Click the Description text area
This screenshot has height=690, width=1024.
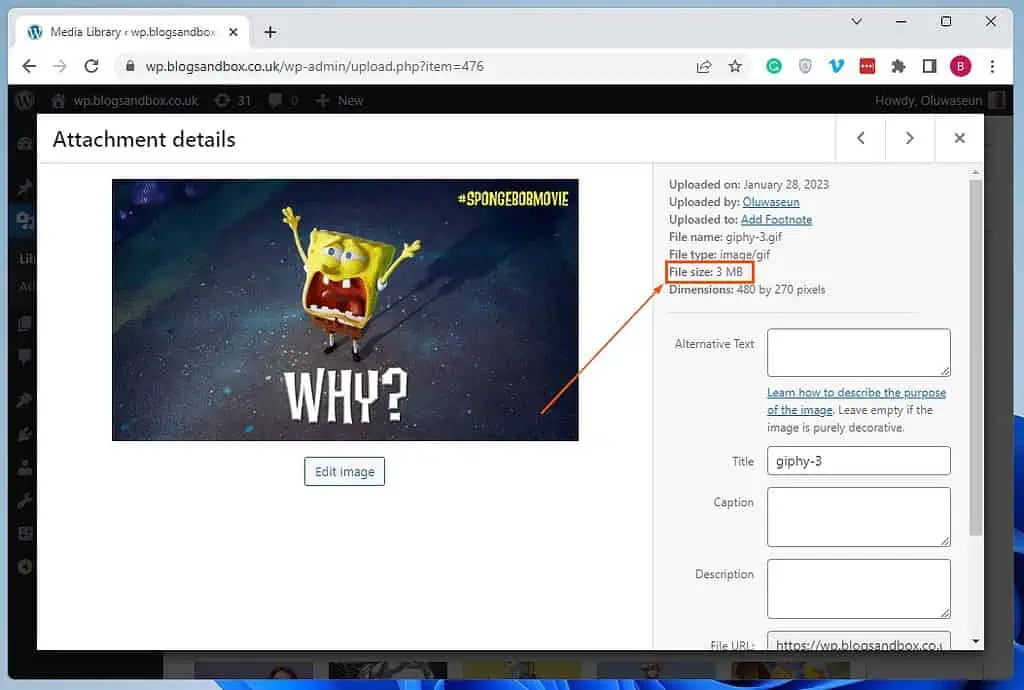pos(858,588)
